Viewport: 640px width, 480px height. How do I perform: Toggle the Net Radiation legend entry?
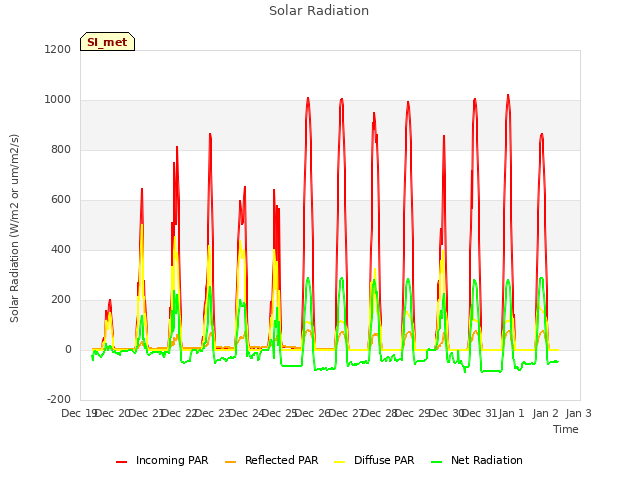(477, 460)
